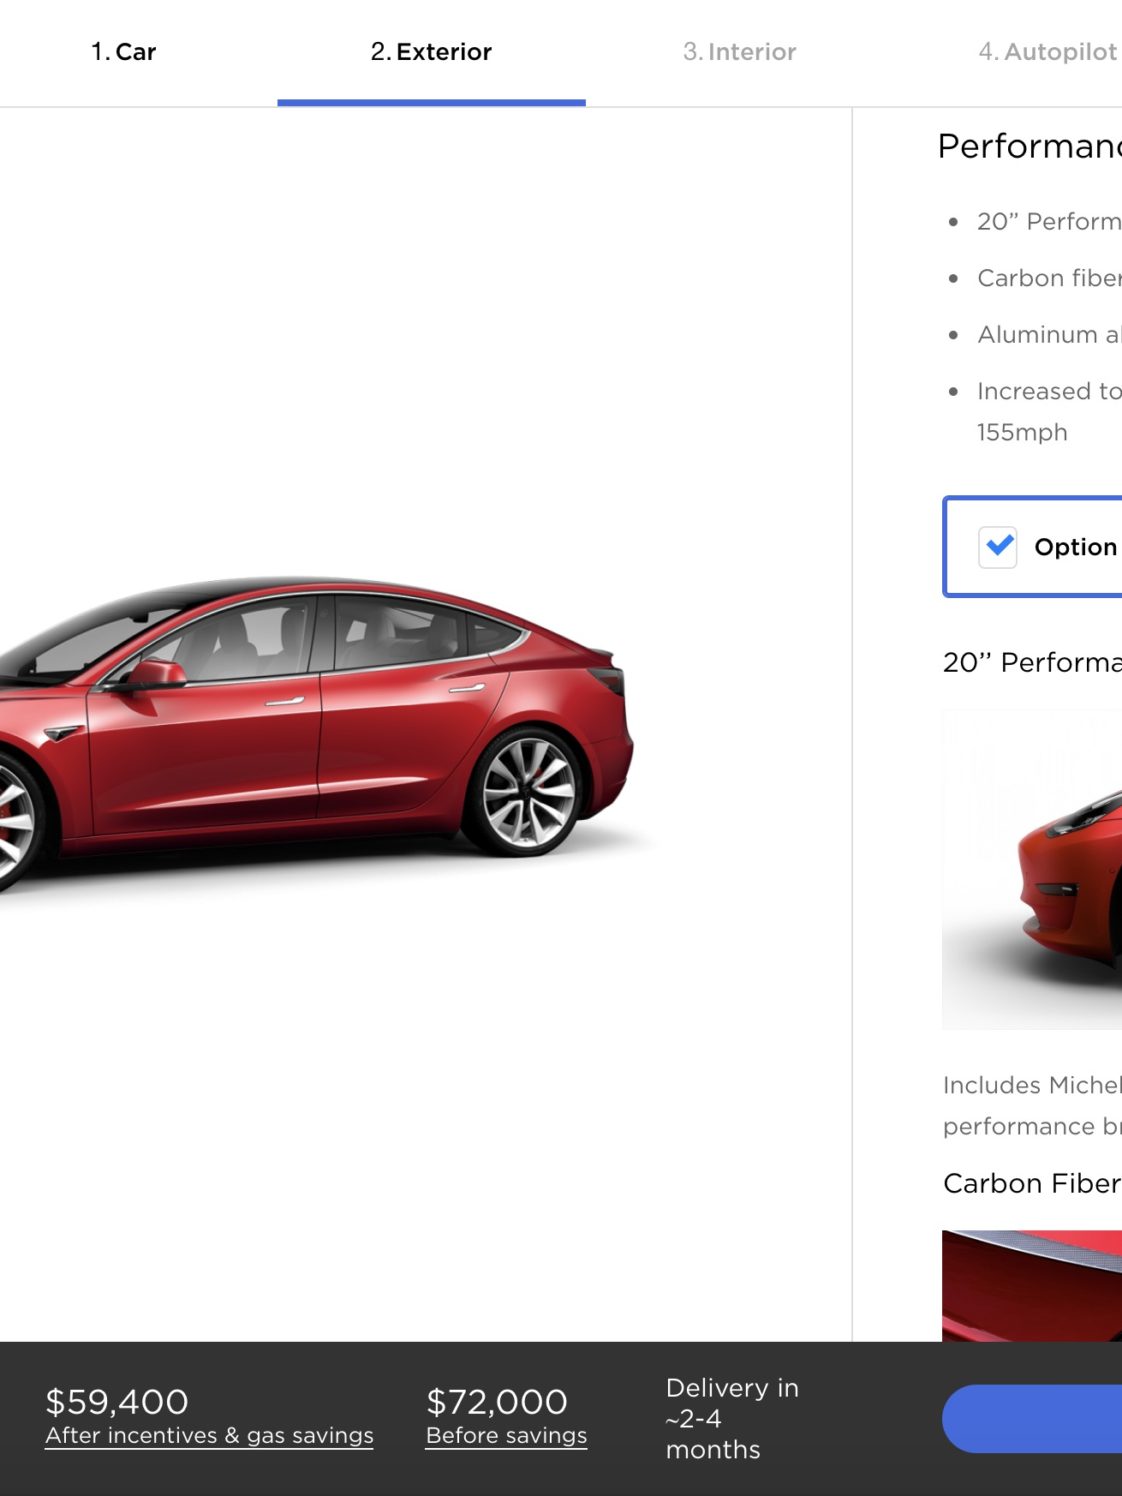1122x1496 pixels.
Task: Switch to the Interior tab
Action: tap(739, 52)
